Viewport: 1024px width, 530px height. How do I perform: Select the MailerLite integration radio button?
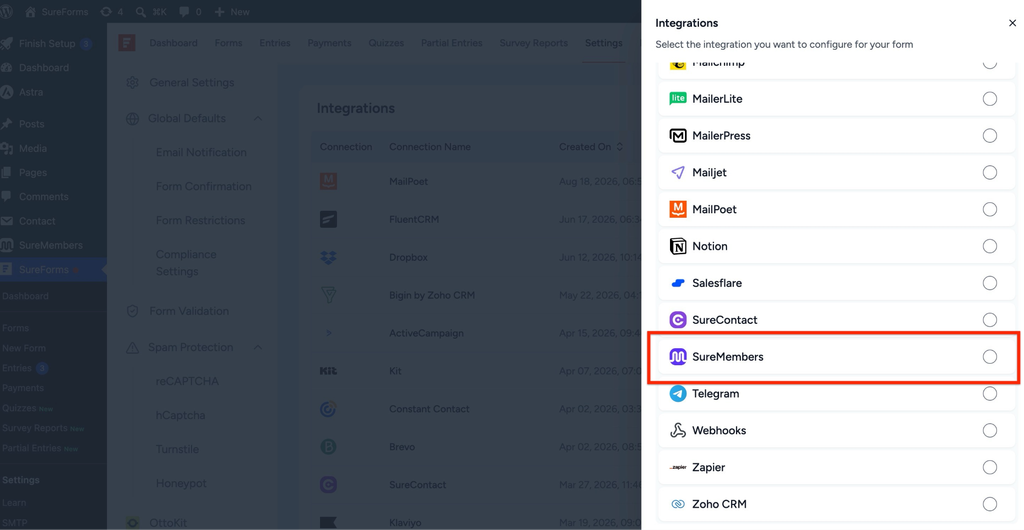pos(989,99)
